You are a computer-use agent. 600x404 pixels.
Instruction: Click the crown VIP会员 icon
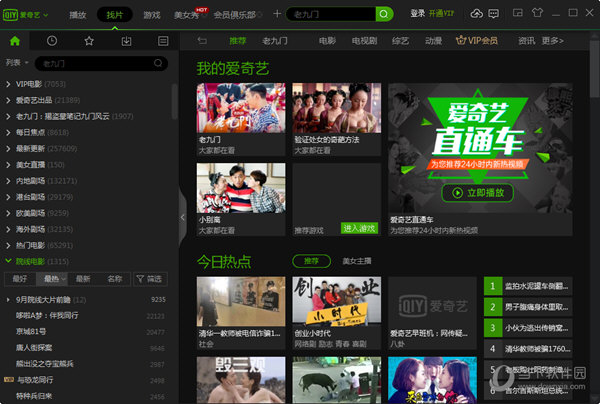pyautogui.click(x=461, y=40)
